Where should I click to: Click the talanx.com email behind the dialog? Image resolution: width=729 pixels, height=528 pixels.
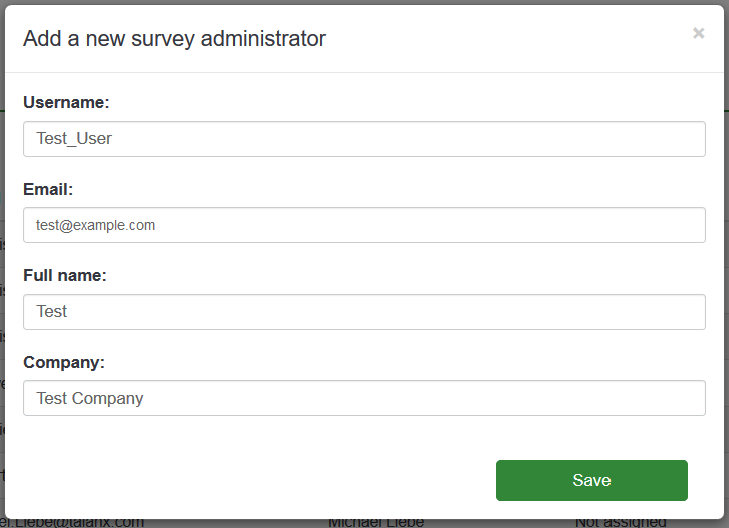pos(80,522)
